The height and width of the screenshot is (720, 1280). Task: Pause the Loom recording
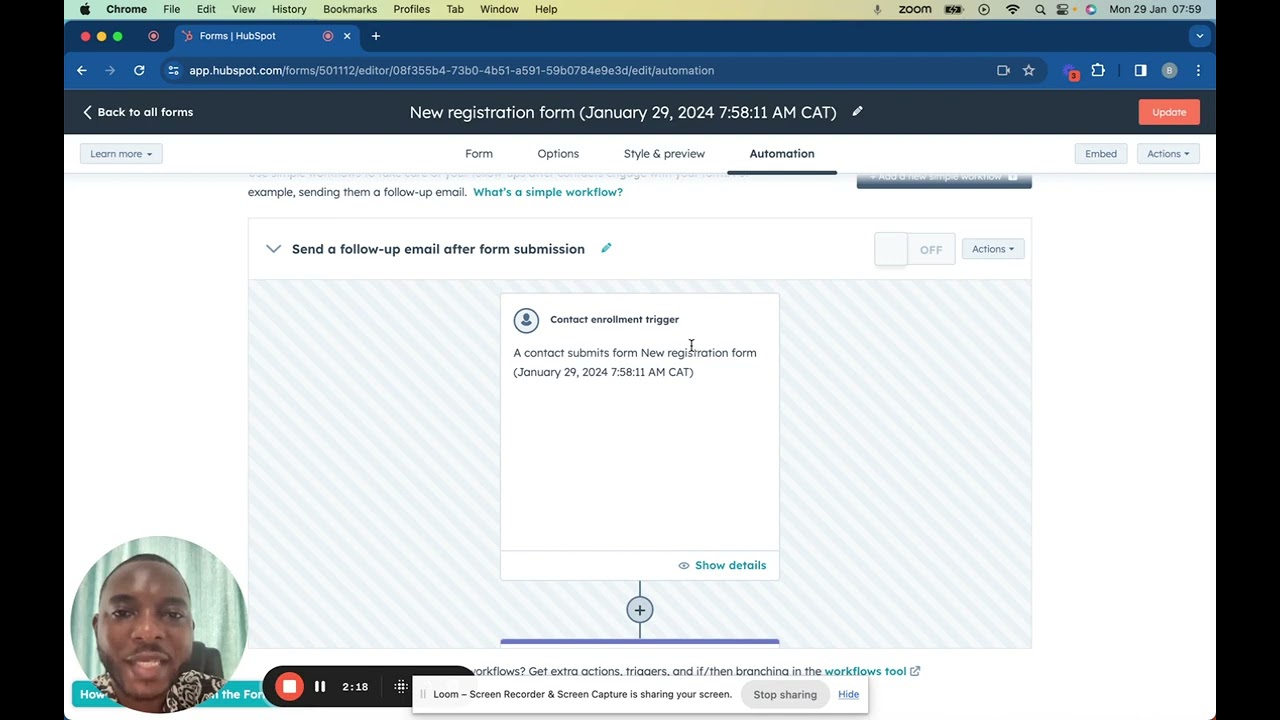(x=320, y=686)
